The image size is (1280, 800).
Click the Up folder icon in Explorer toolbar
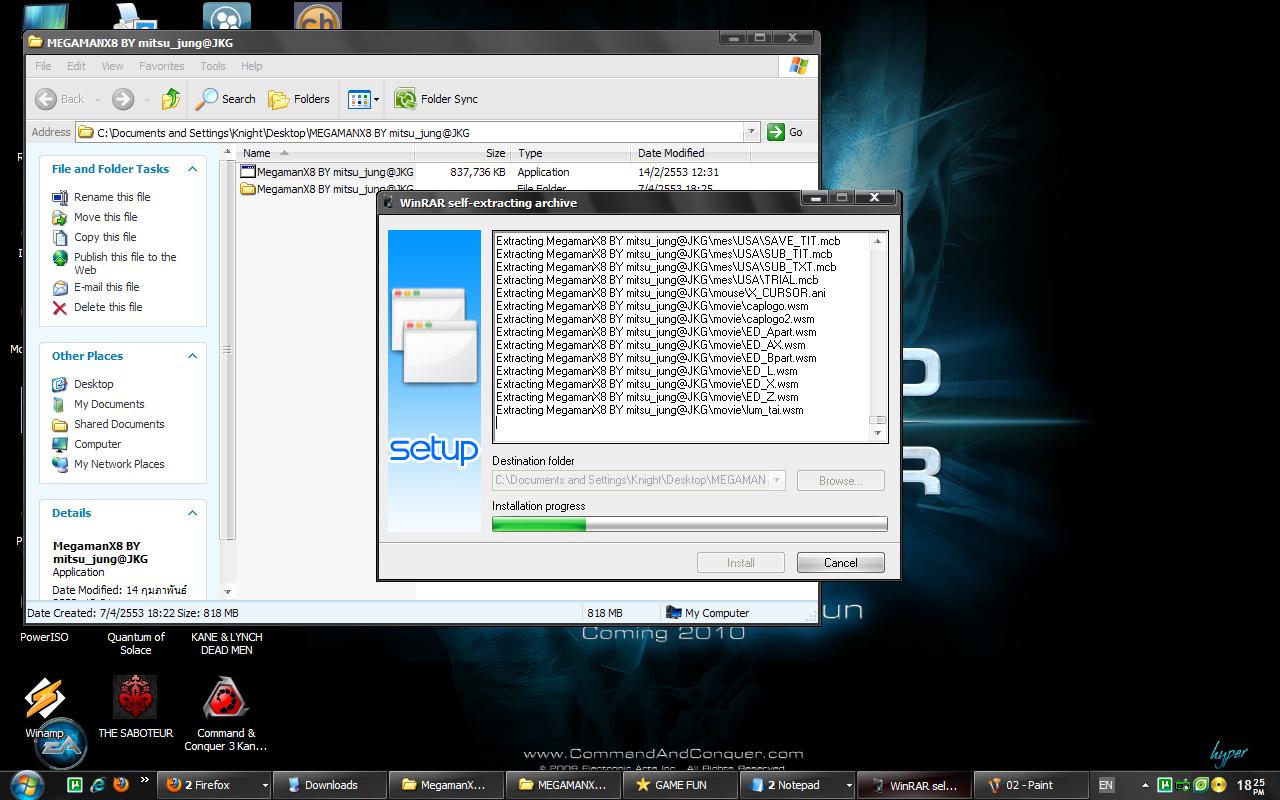pyautogui.click(x=171, y=98)
